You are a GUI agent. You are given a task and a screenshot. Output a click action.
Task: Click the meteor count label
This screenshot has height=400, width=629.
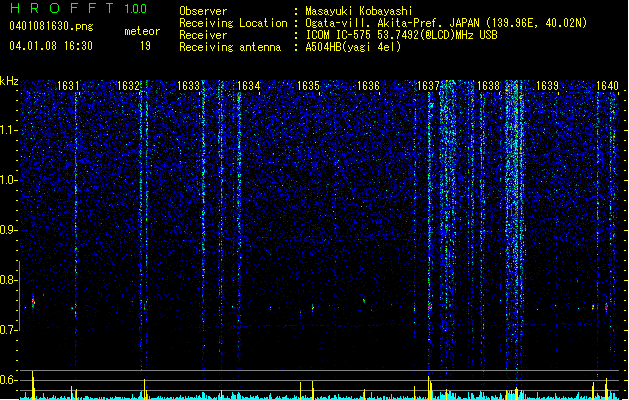pyautogui.click(x=142, y=31)
